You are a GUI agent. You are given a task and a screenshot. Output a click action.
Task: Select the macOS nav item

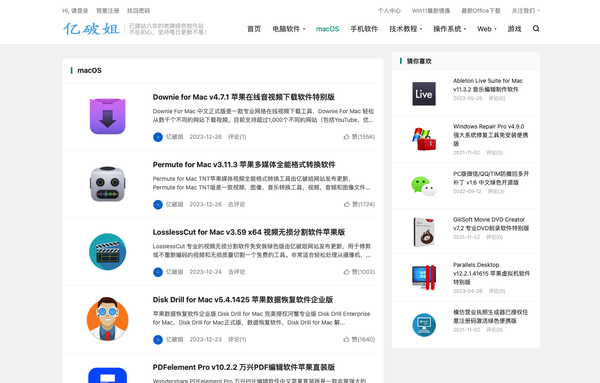(x=328, y=29)
